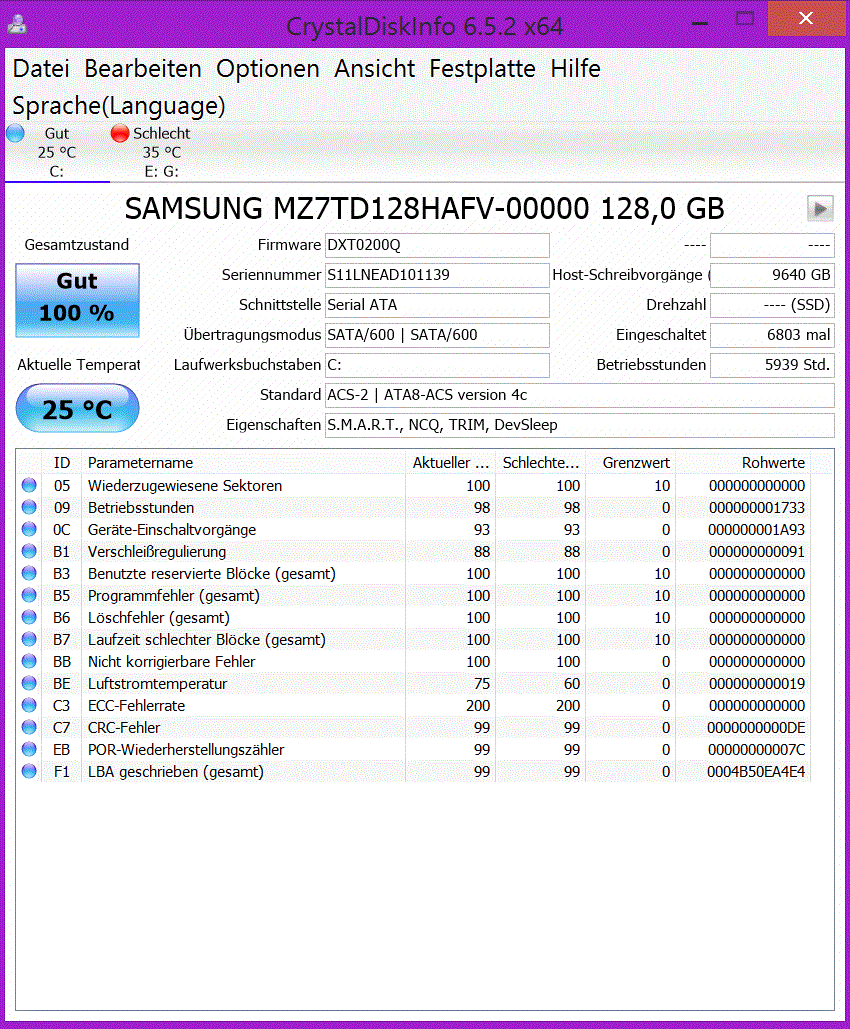
Task: Click the Host-Schreibvorgänge value 9640 GB
Action: 772,275
